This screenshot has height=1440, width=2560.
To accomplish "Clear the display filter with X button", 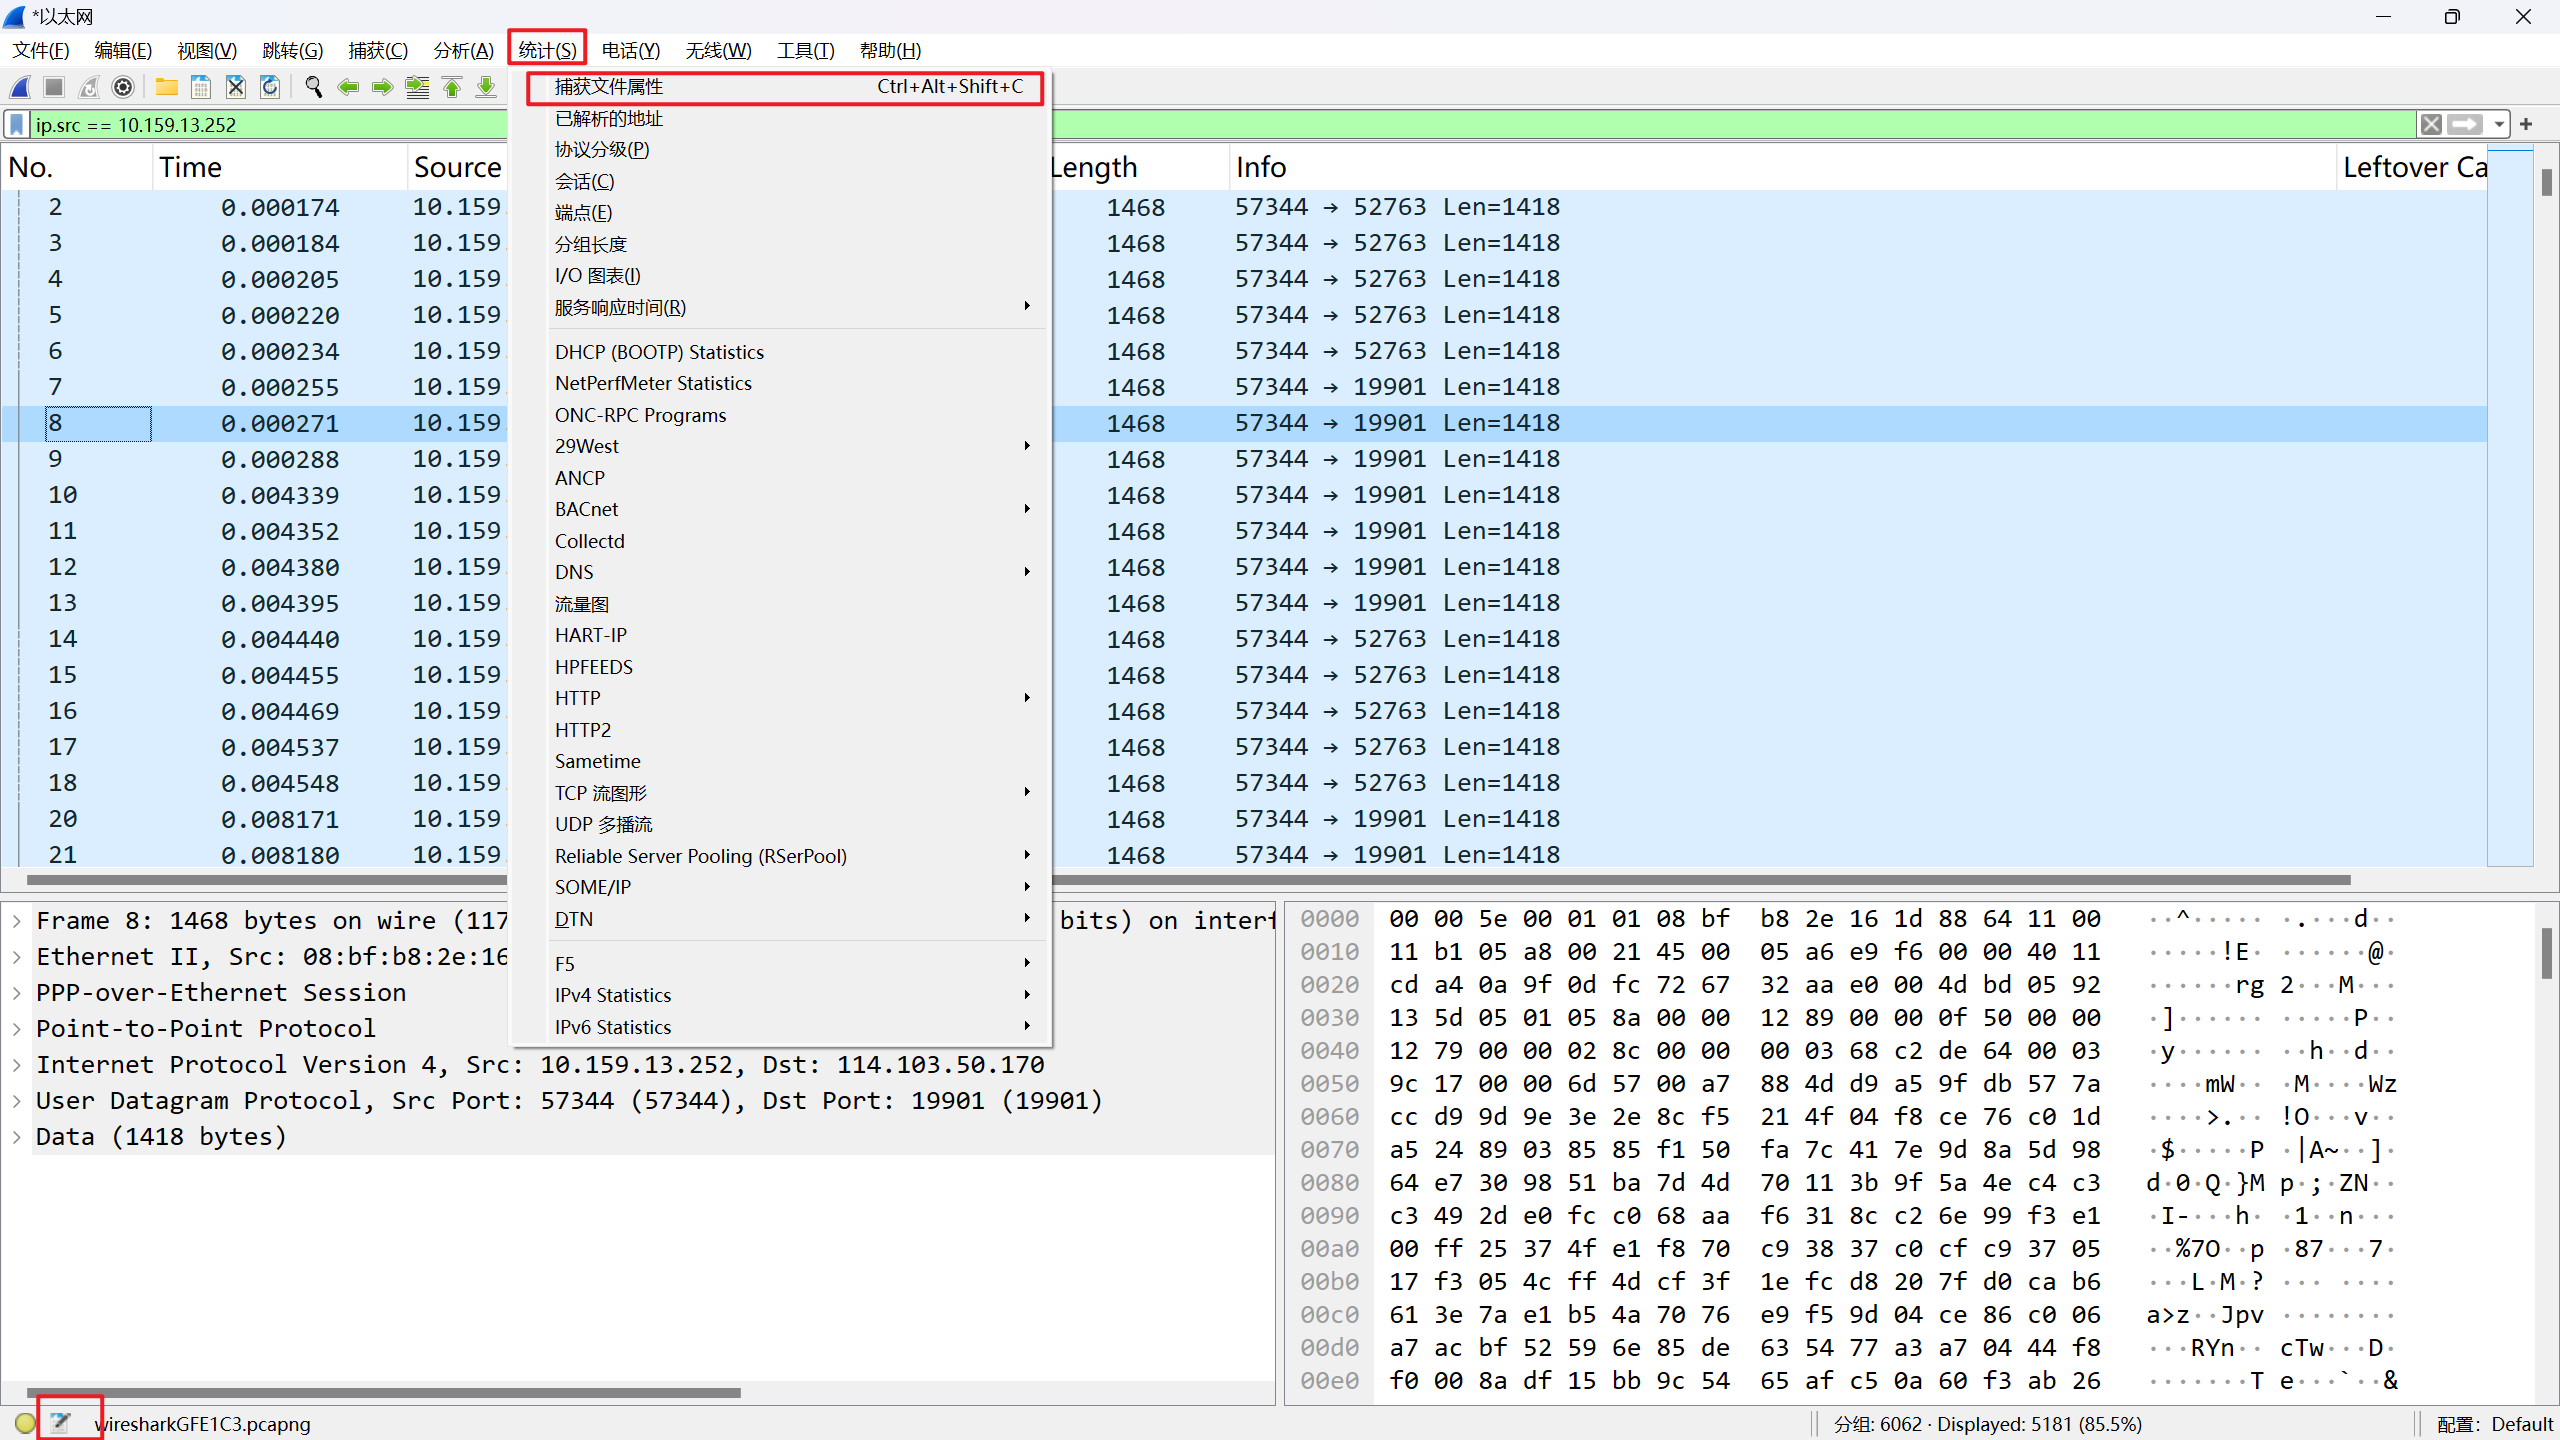I will click(x=2431, y=125).
